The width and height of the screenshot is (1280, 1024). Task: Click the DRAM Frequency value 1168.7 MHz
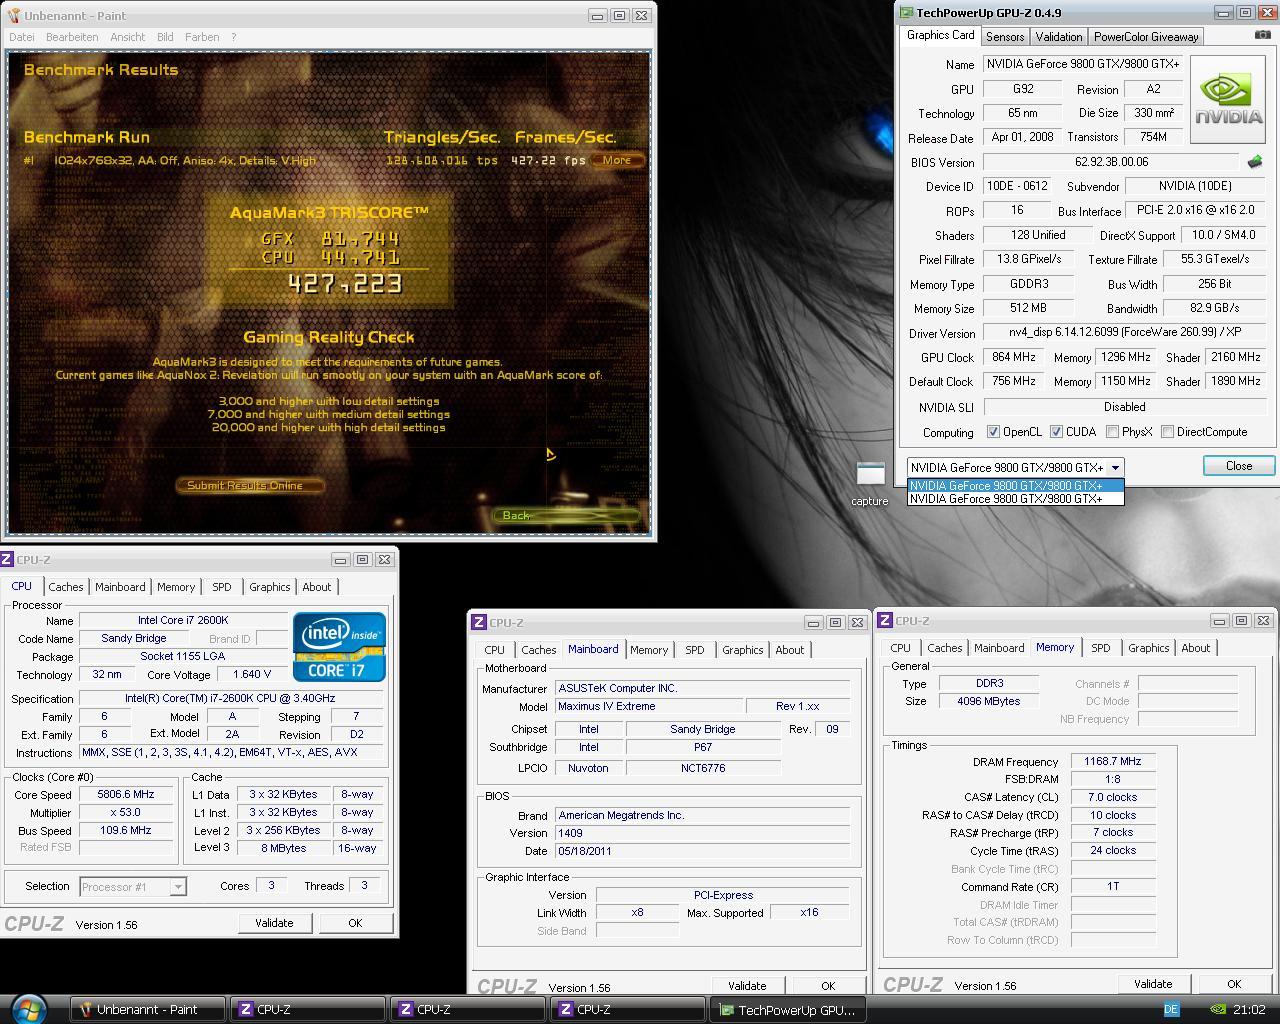pos(1113,761)
